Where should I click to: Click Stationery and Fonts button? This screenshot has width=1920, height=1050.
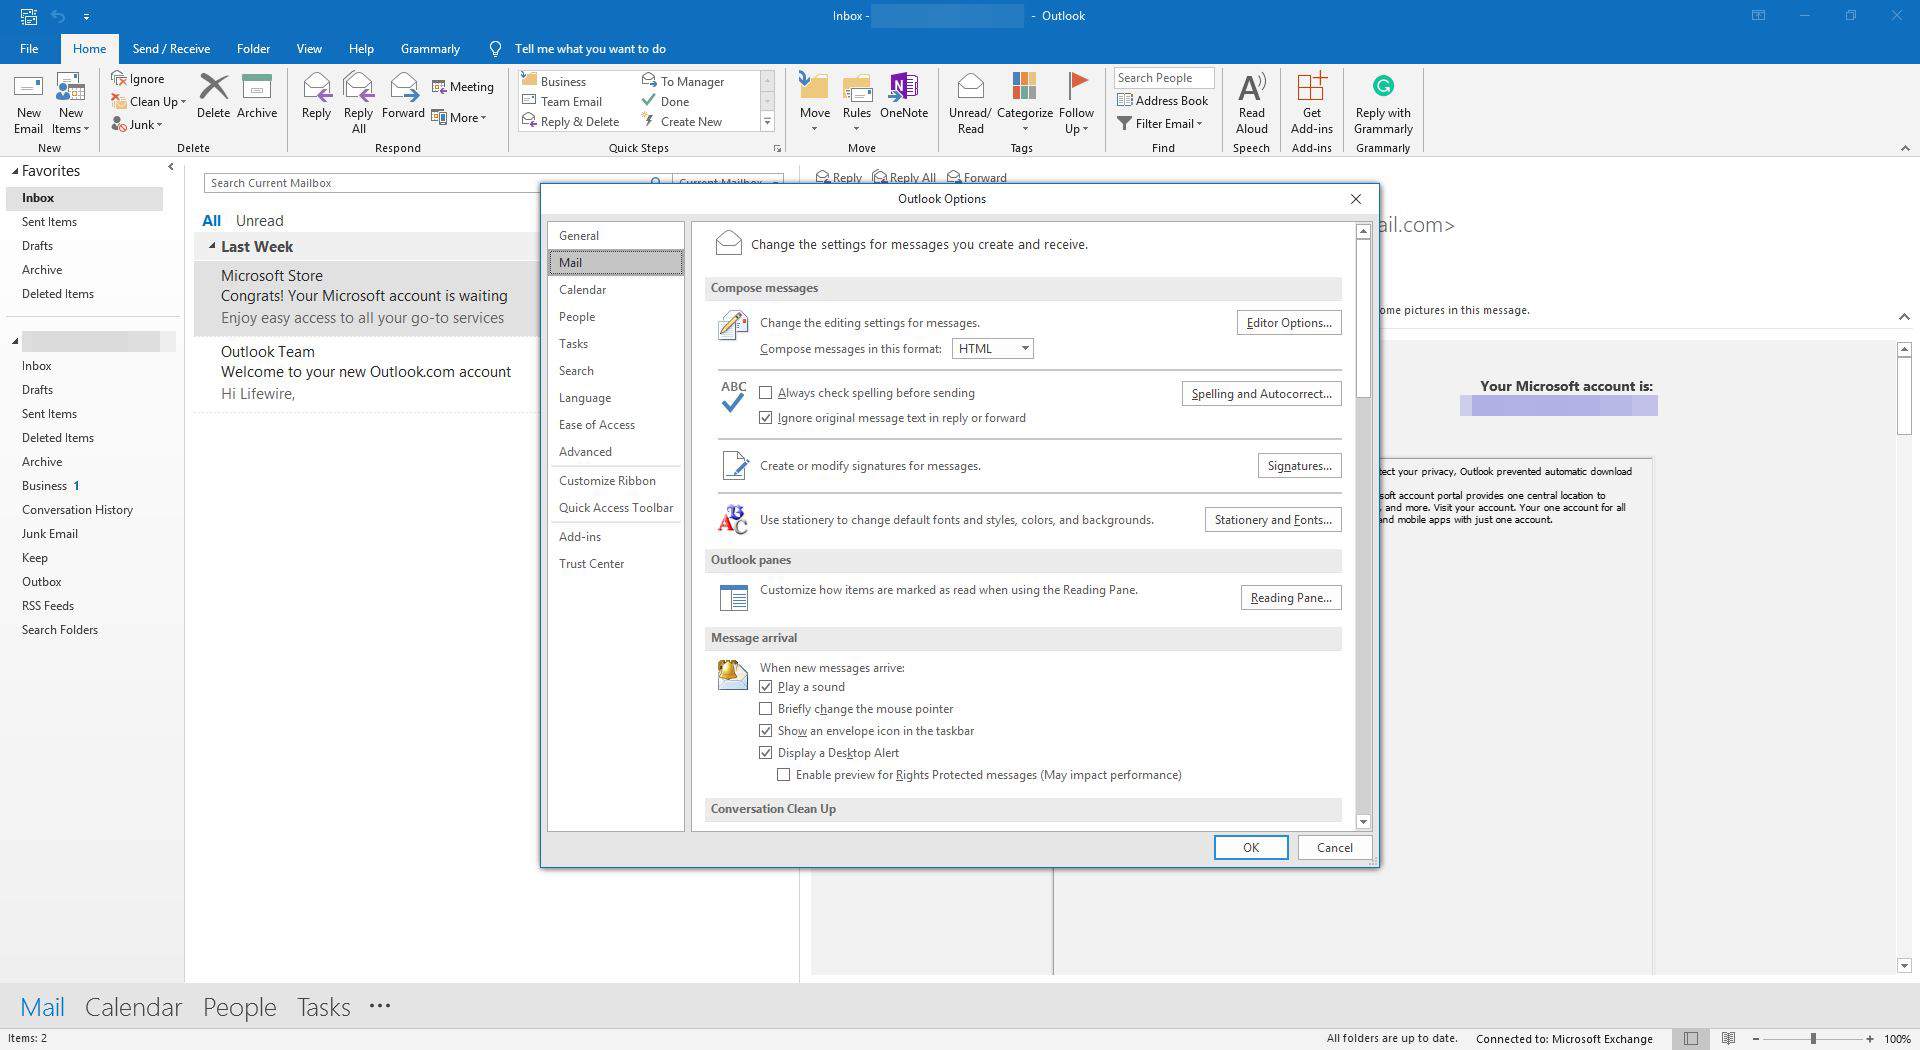click(x=1273, y=519)
